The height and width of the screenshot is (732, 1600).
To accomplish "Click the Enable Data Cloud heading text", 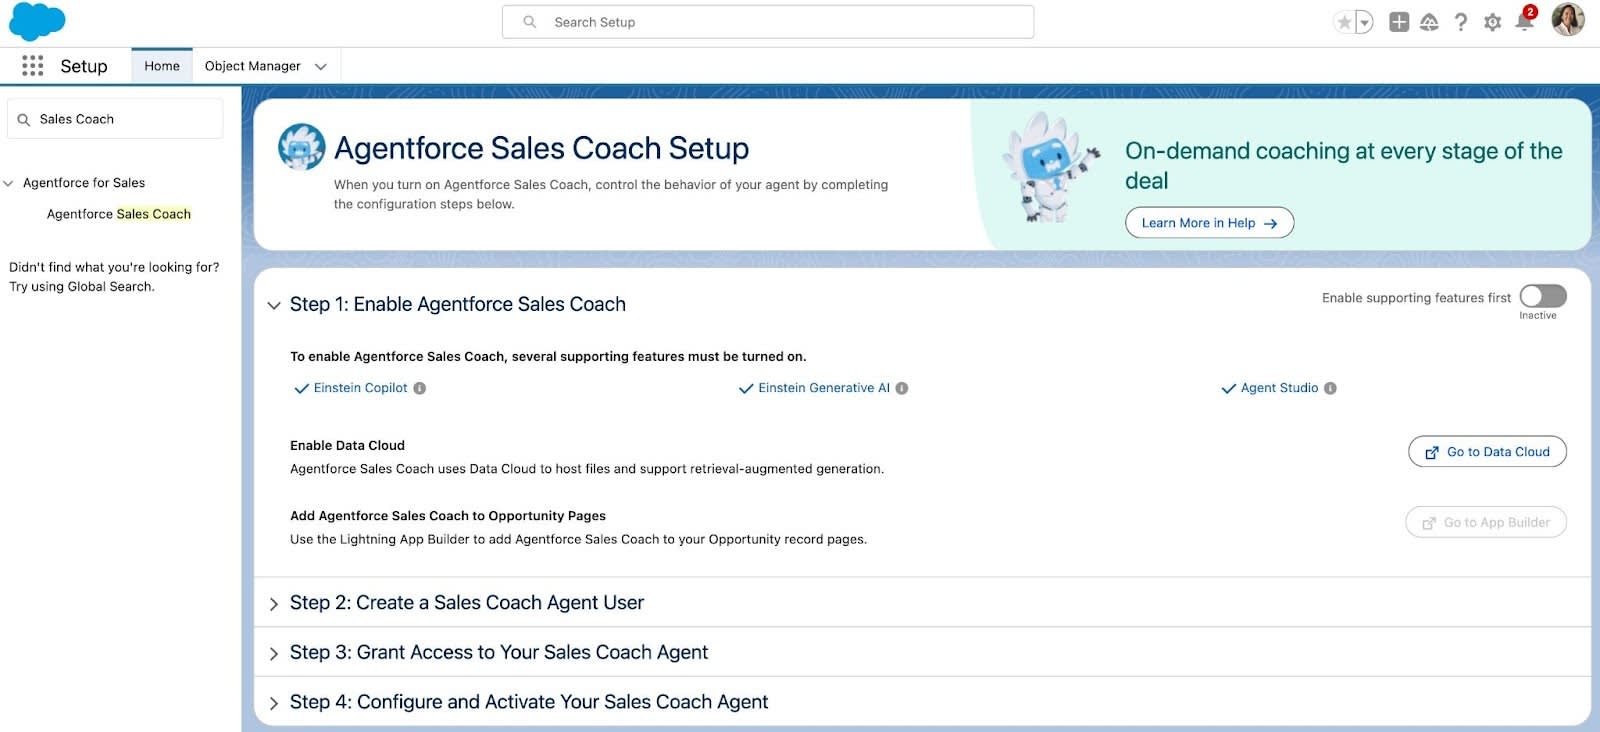I will point(347,445).
